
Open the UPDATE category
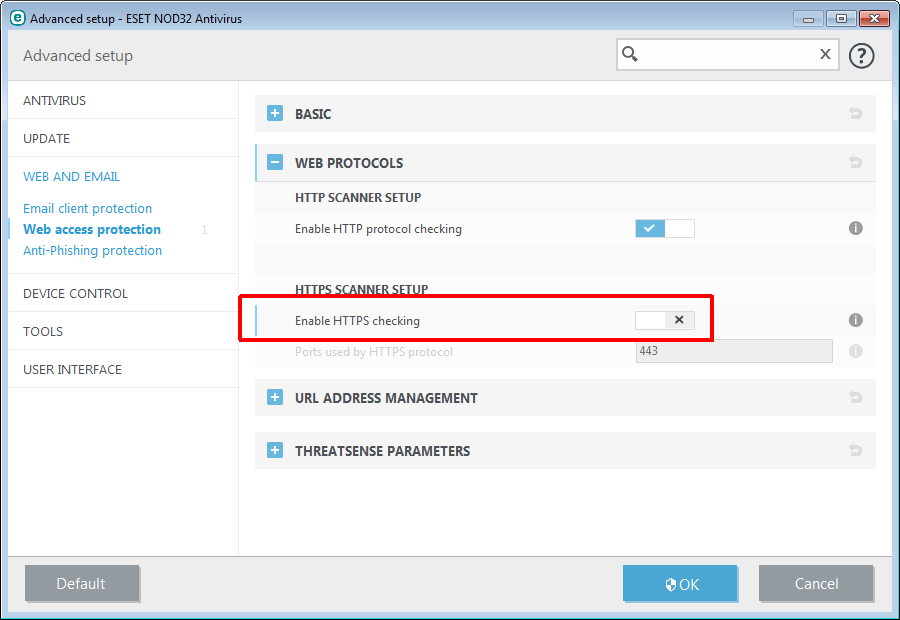46,138
